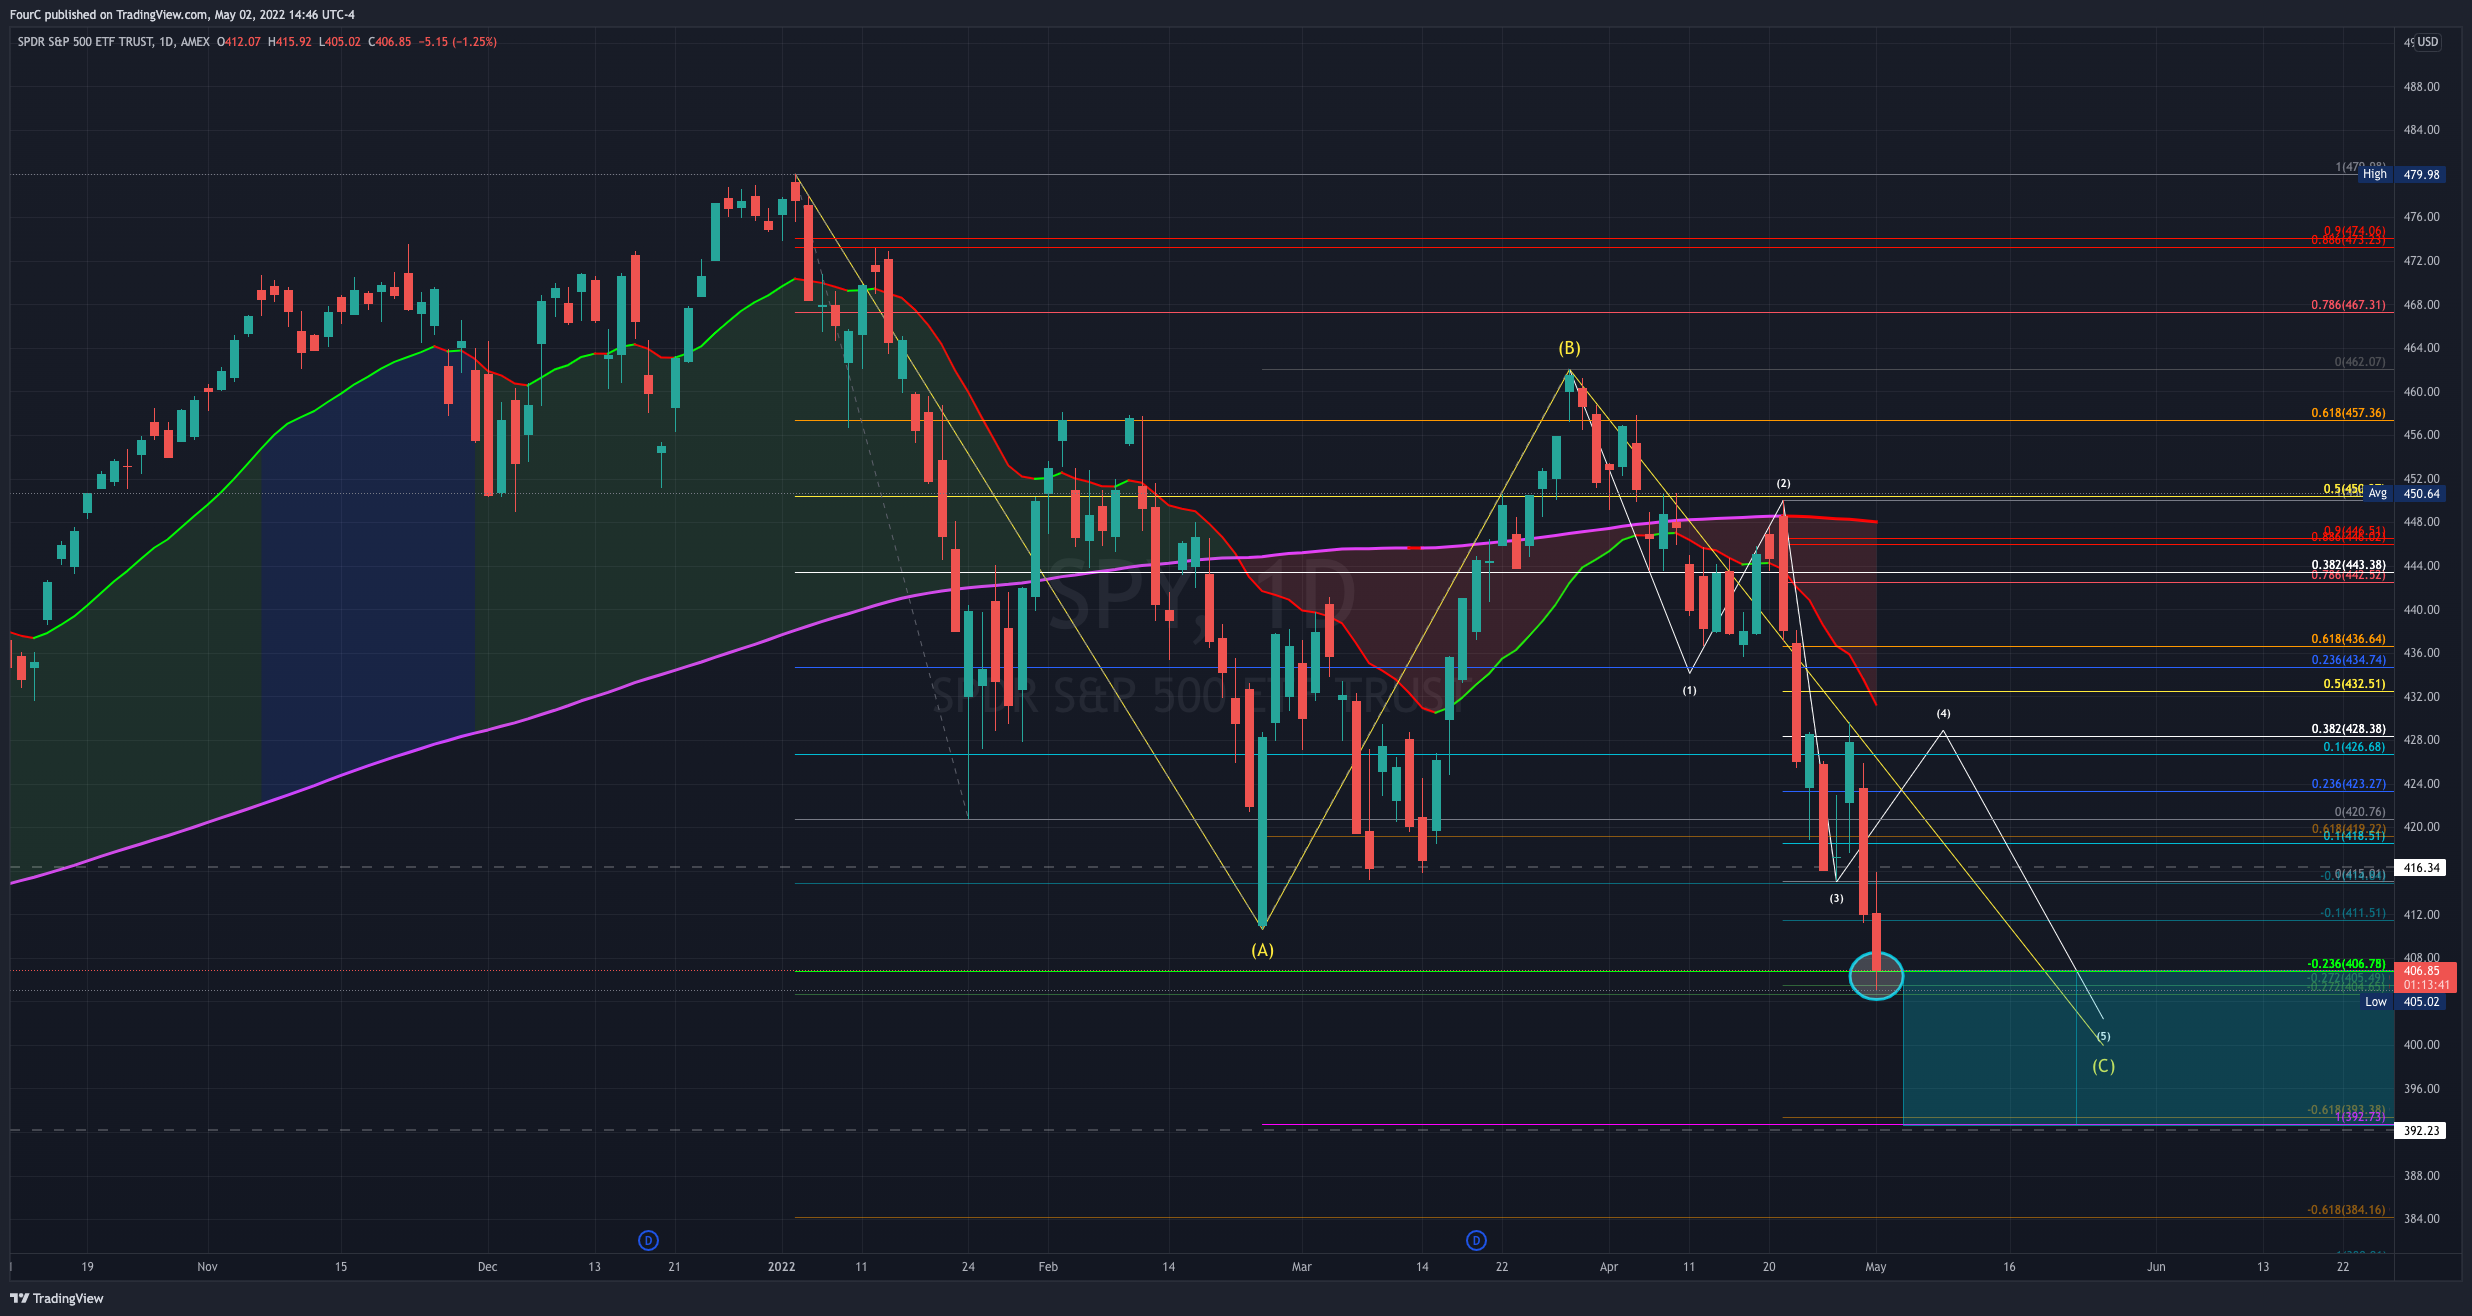Click the 'Mar' label on the time axis

[x=1301, y=1267]
